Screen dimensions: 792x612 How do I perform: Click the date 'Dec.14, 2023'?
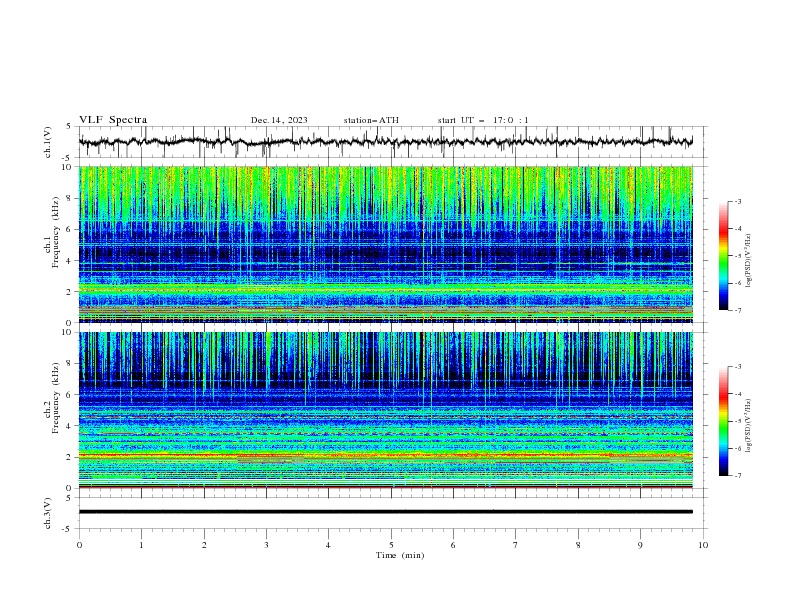click(x=279, y=120)
